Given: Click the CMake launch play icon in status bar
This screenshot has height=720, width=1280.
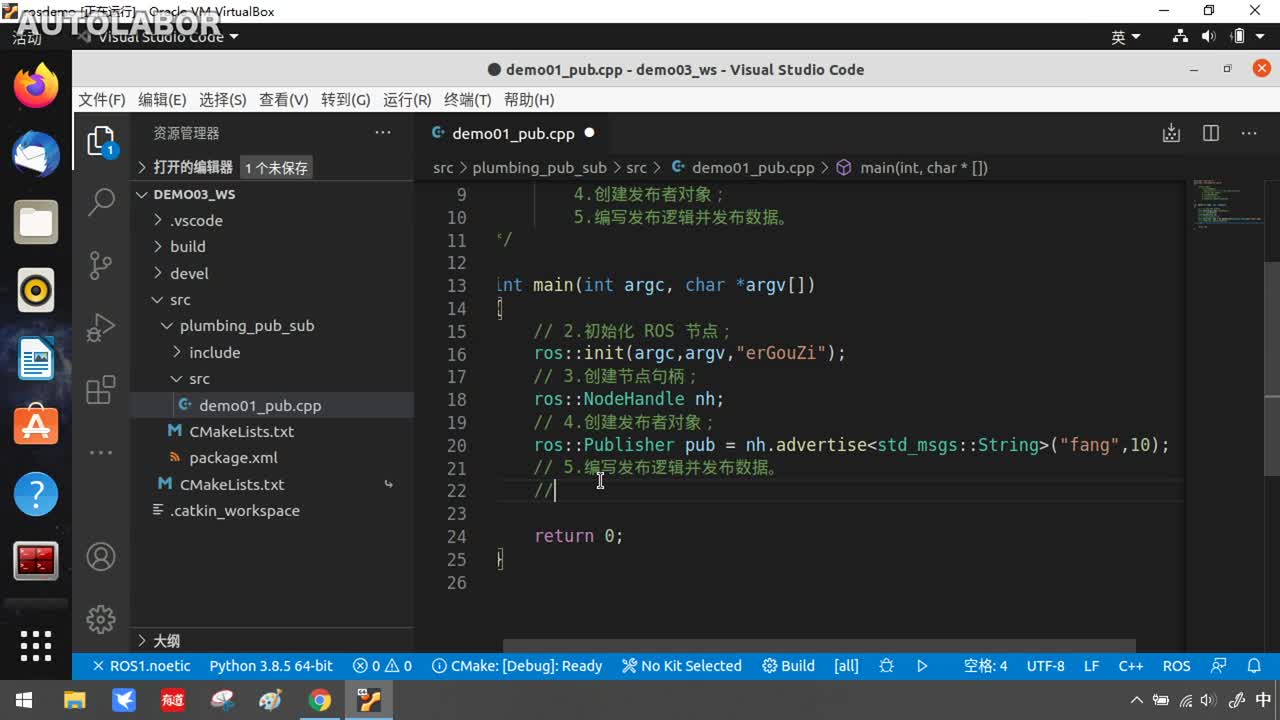Looking at the screenshot, I should click(x=922, y=666).
